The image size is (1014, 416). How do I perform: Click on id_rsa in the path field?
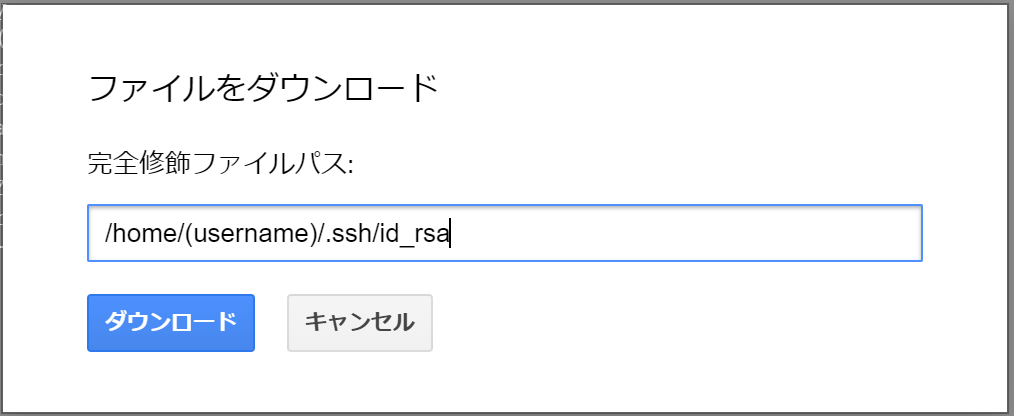(x=416, y=234)
